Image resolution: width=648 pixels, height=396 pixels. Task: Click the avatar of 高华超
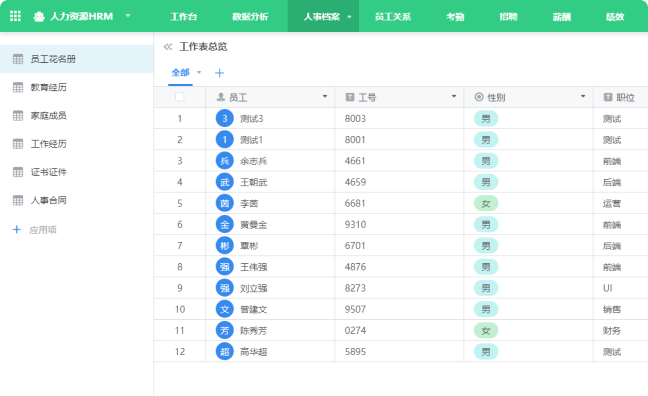(x=225, y=351)
